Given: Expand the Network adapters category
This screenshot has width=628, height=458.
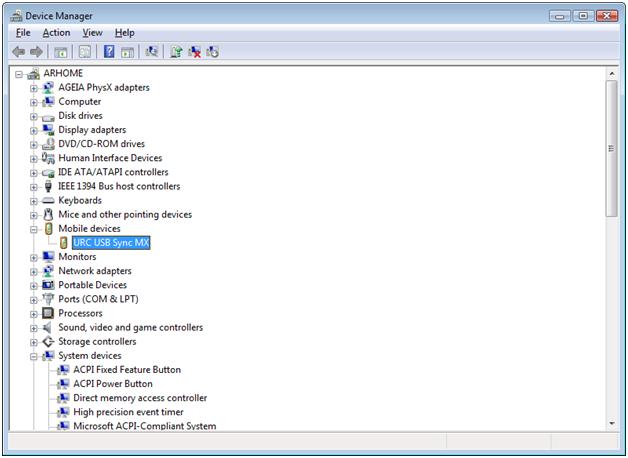Looking at the screenshot, I should [x=34, y=272].
